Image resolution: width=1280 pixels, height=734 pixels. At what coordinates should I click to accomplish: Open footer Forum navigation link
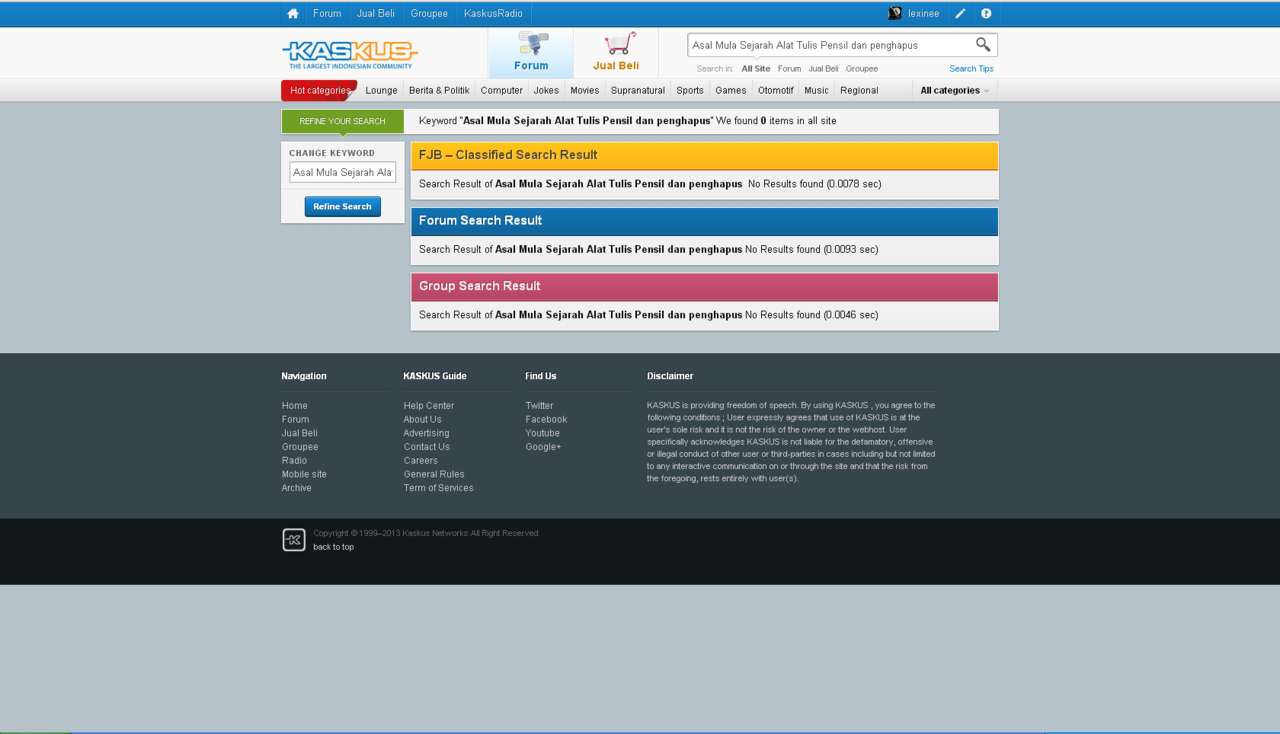coord(295,420)
